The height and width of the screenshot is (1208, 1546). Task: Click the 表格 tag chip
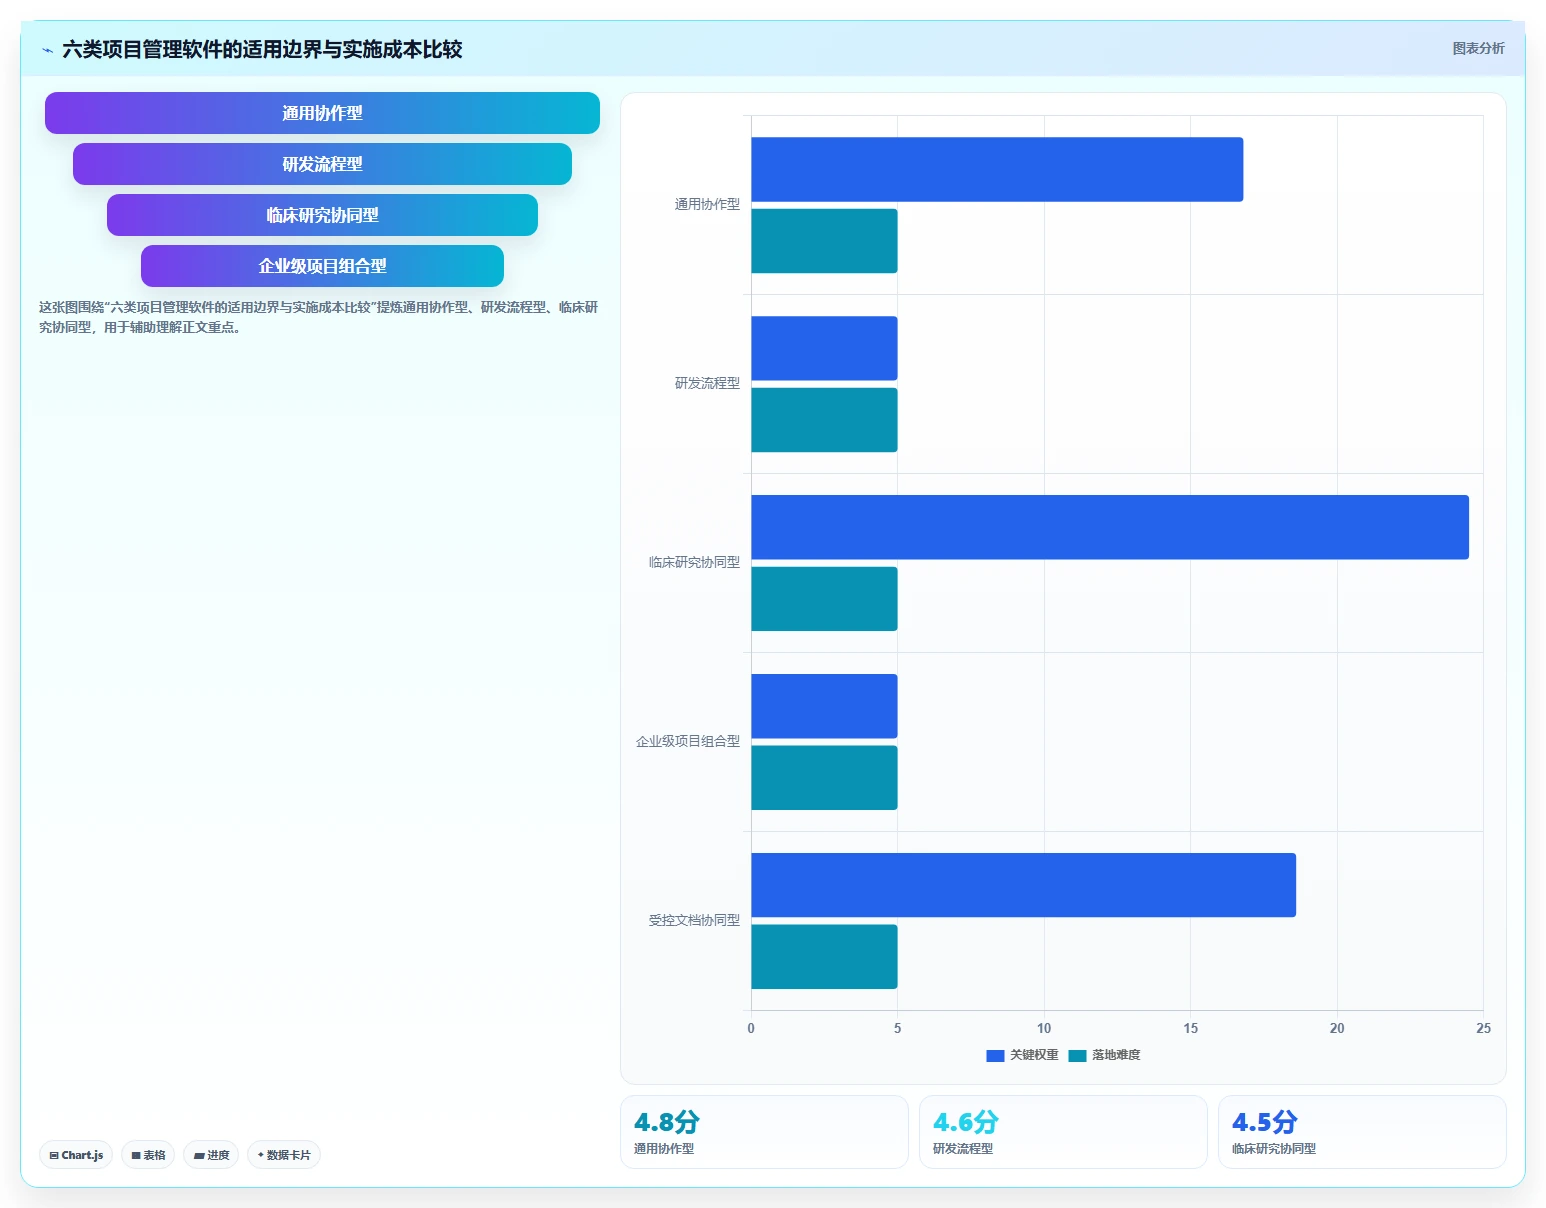pos(148,1155)
